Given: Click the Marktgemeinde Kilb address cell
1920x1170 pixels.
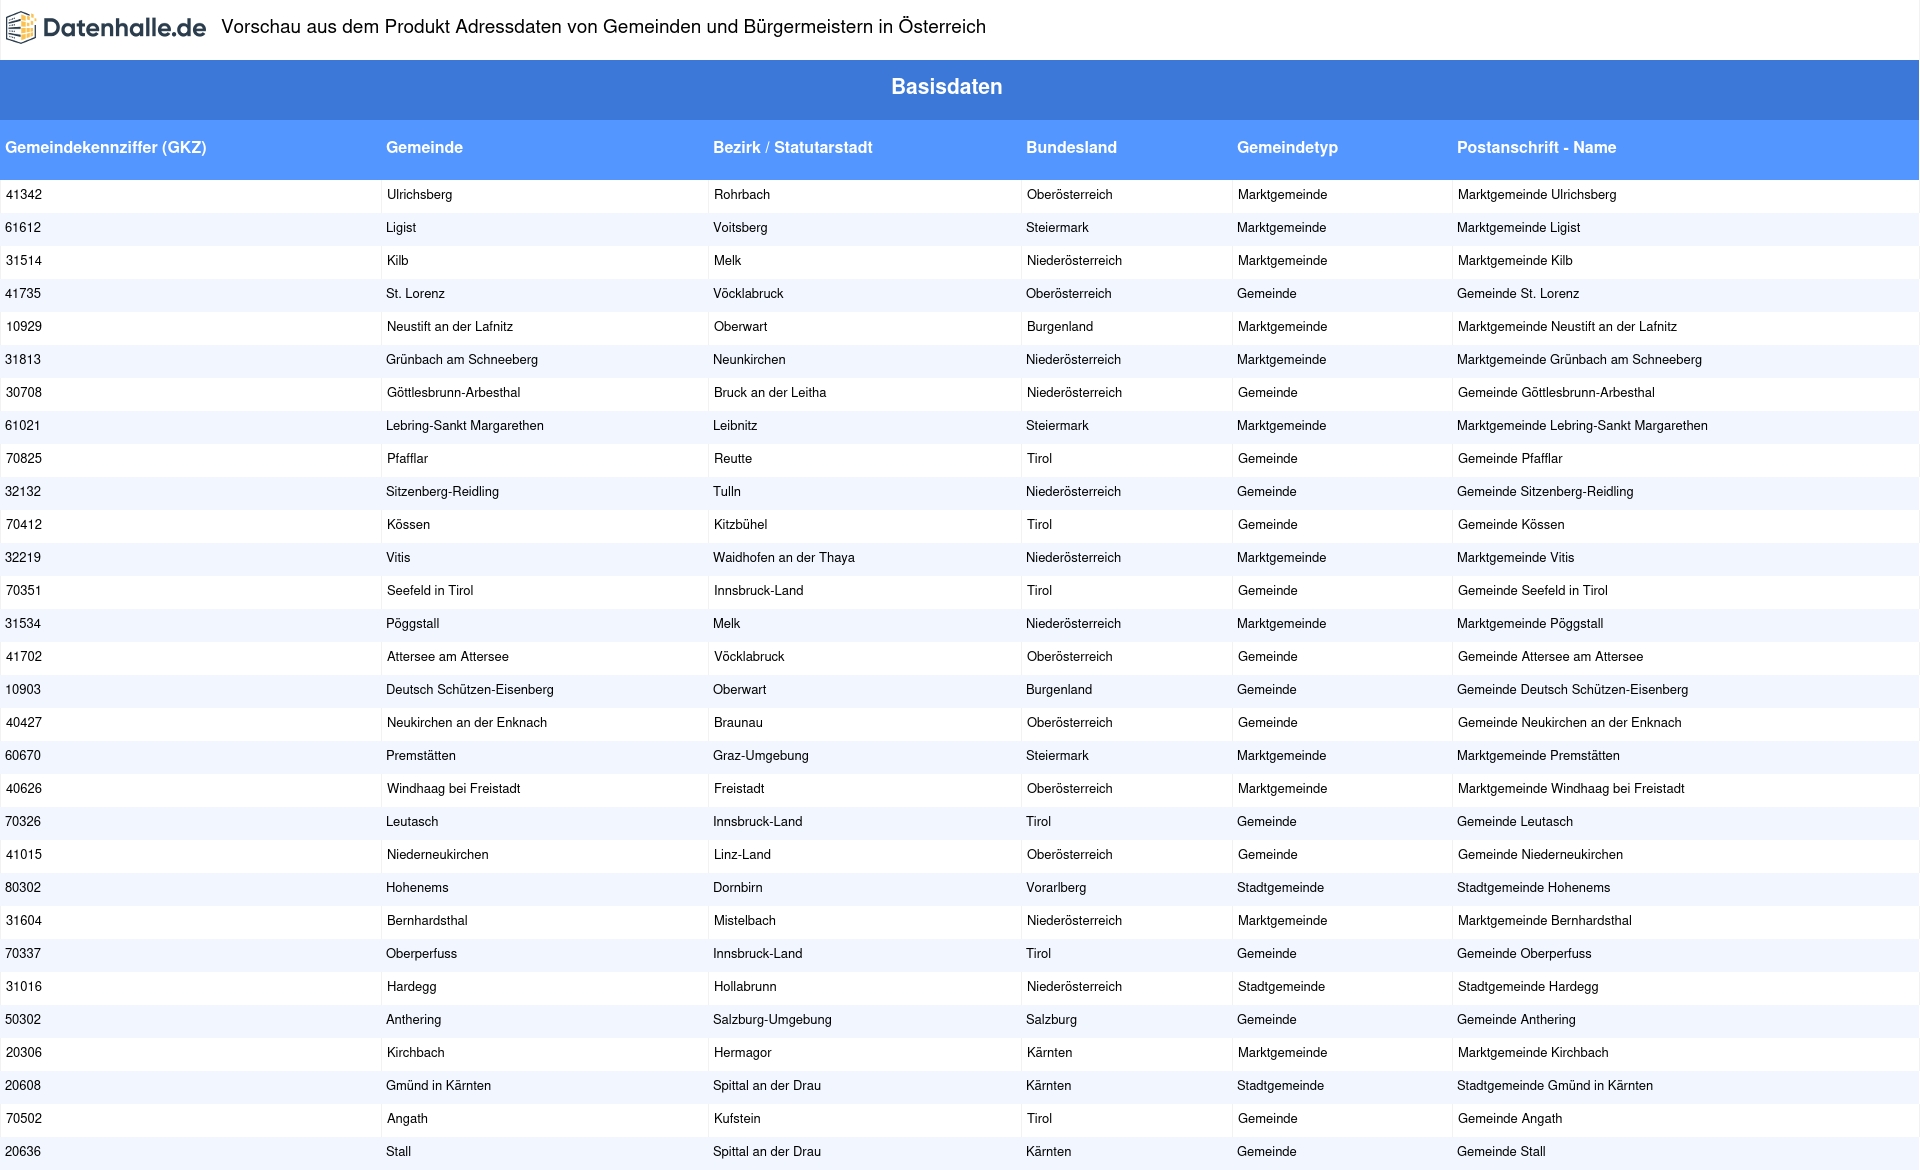Looking at the screenshot, I should pyautogui.click(x=1685, y=261).
